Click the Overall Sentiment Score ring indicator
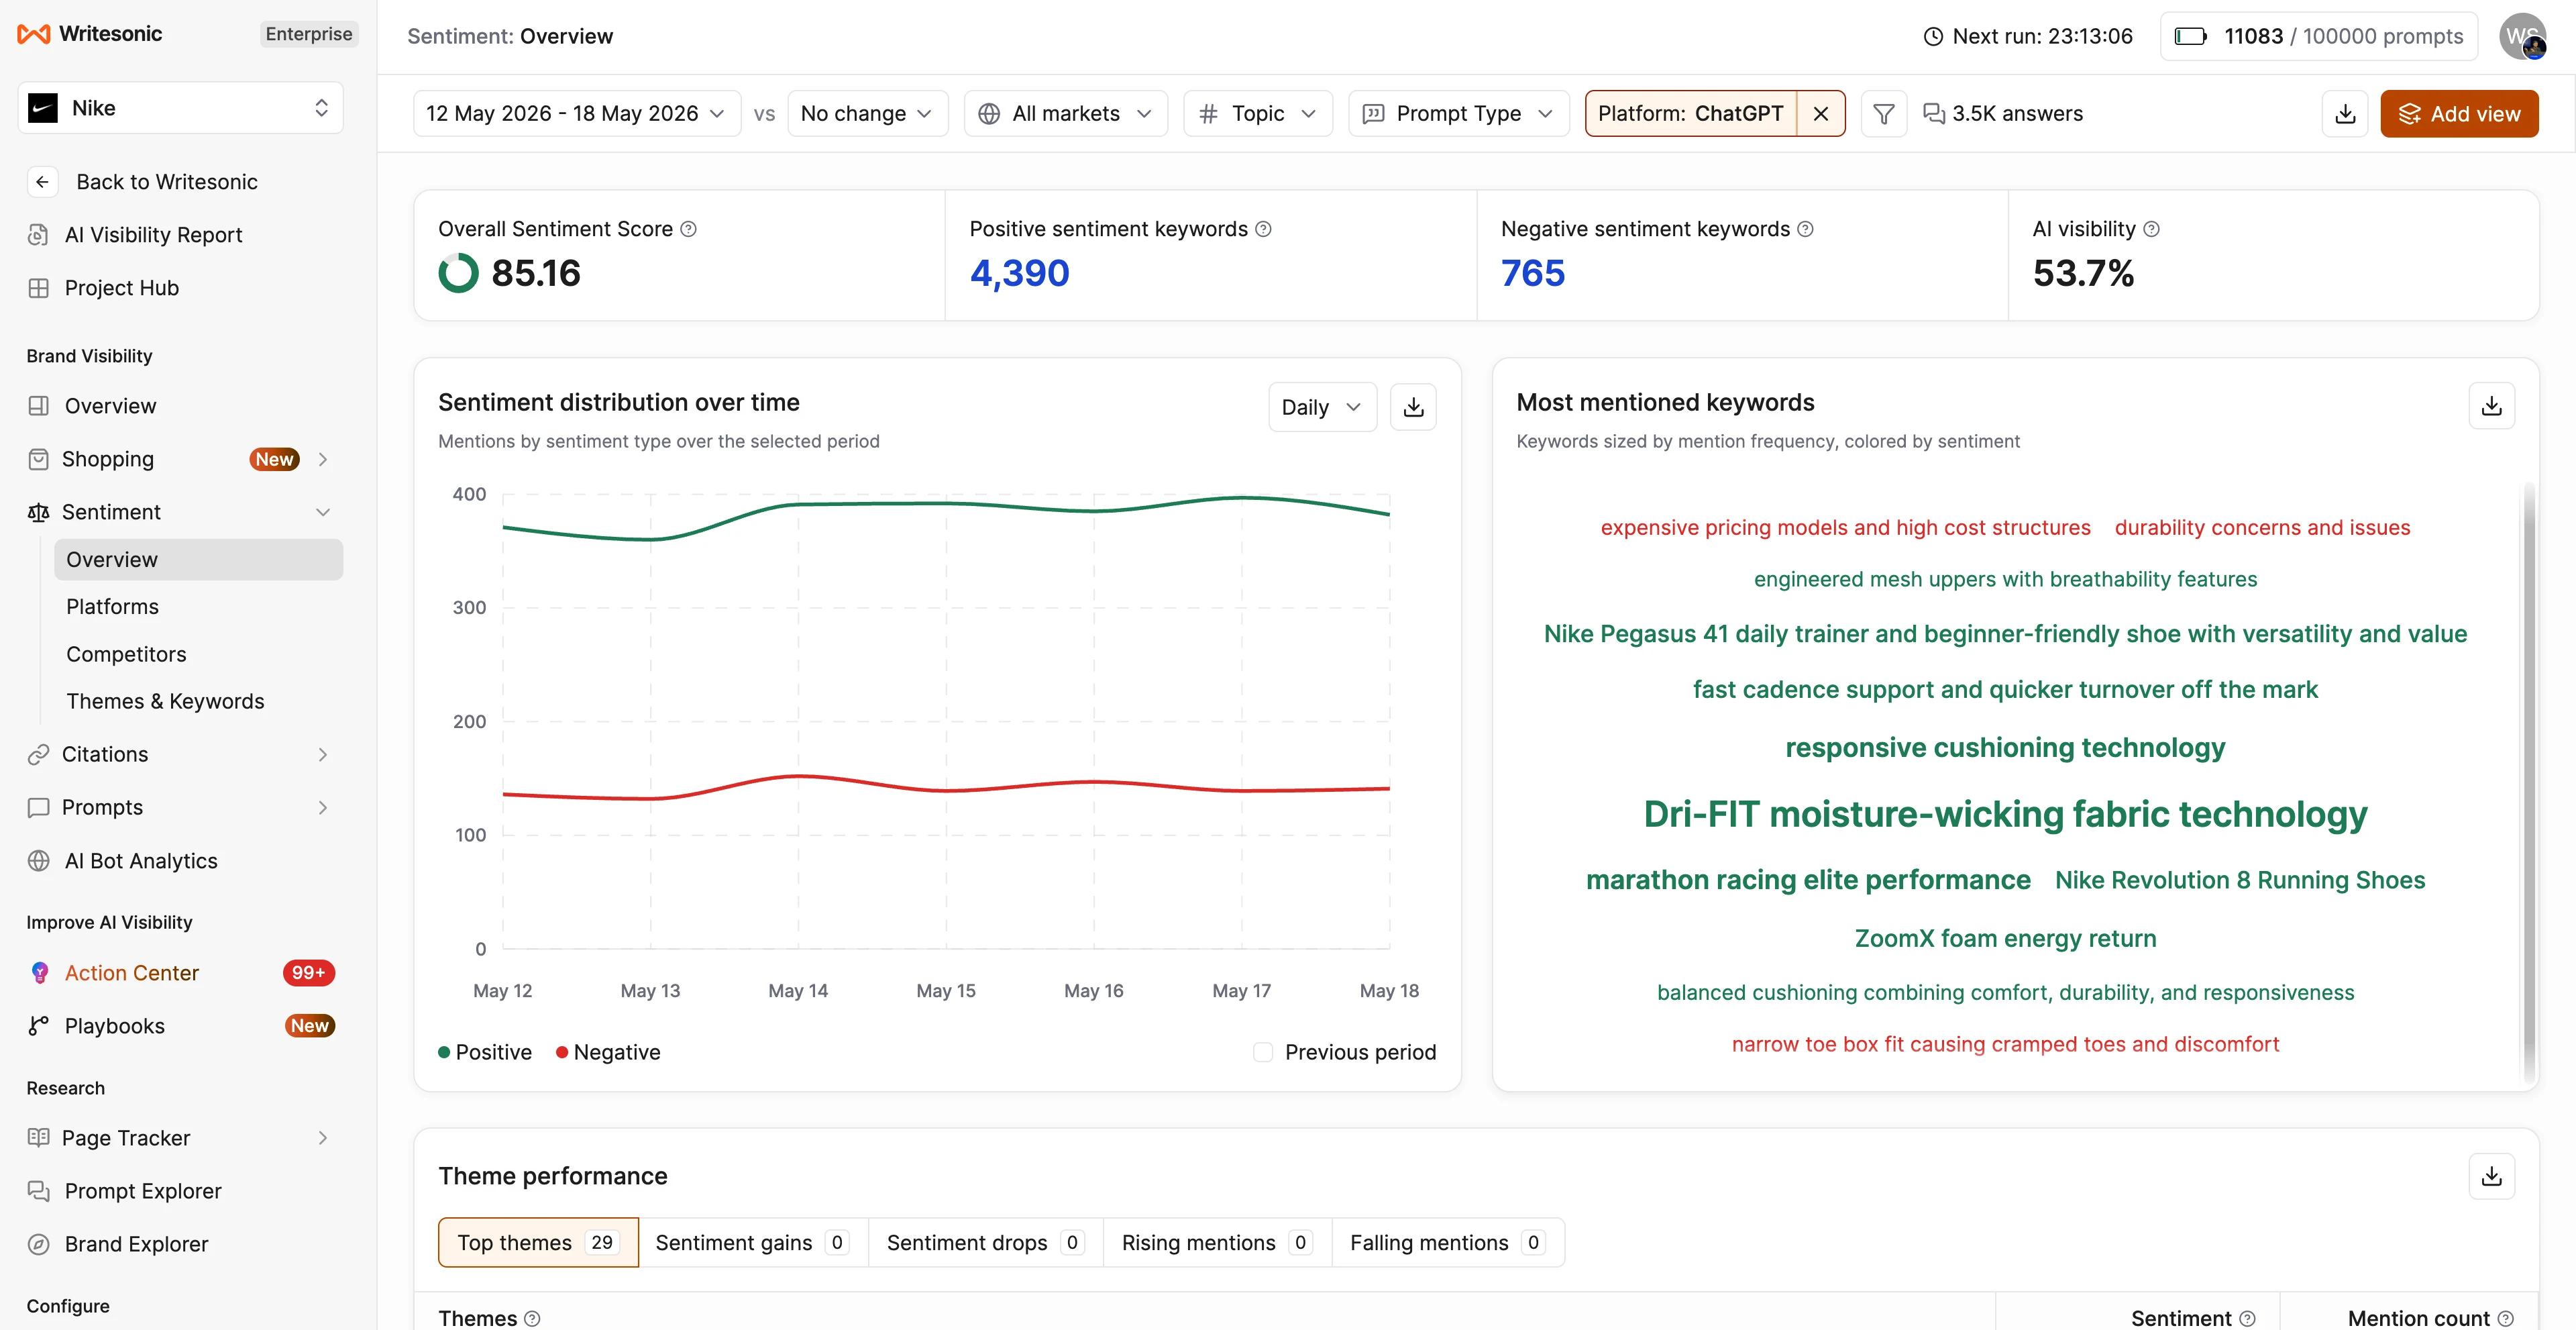 coord(458,273)
